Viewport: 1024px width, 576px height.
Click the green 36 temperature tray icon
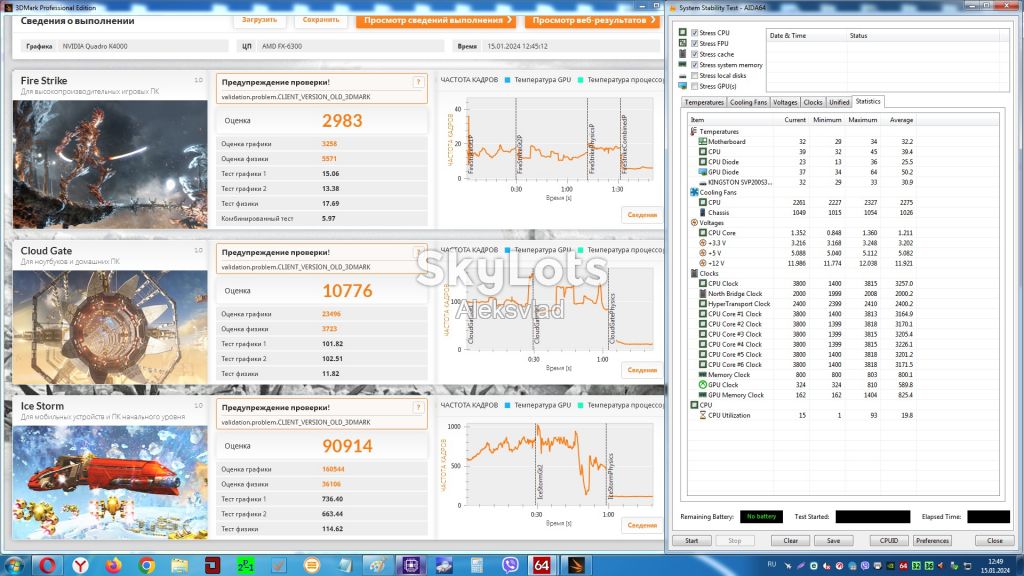(x=929, y=566)
